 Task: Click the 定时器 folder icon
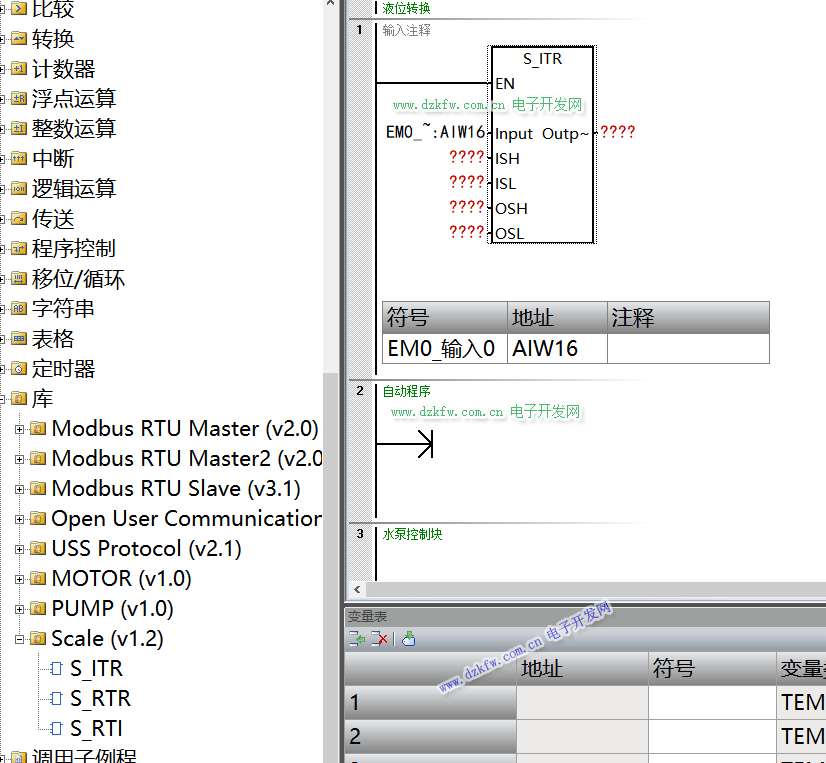(x=19, y=369)
